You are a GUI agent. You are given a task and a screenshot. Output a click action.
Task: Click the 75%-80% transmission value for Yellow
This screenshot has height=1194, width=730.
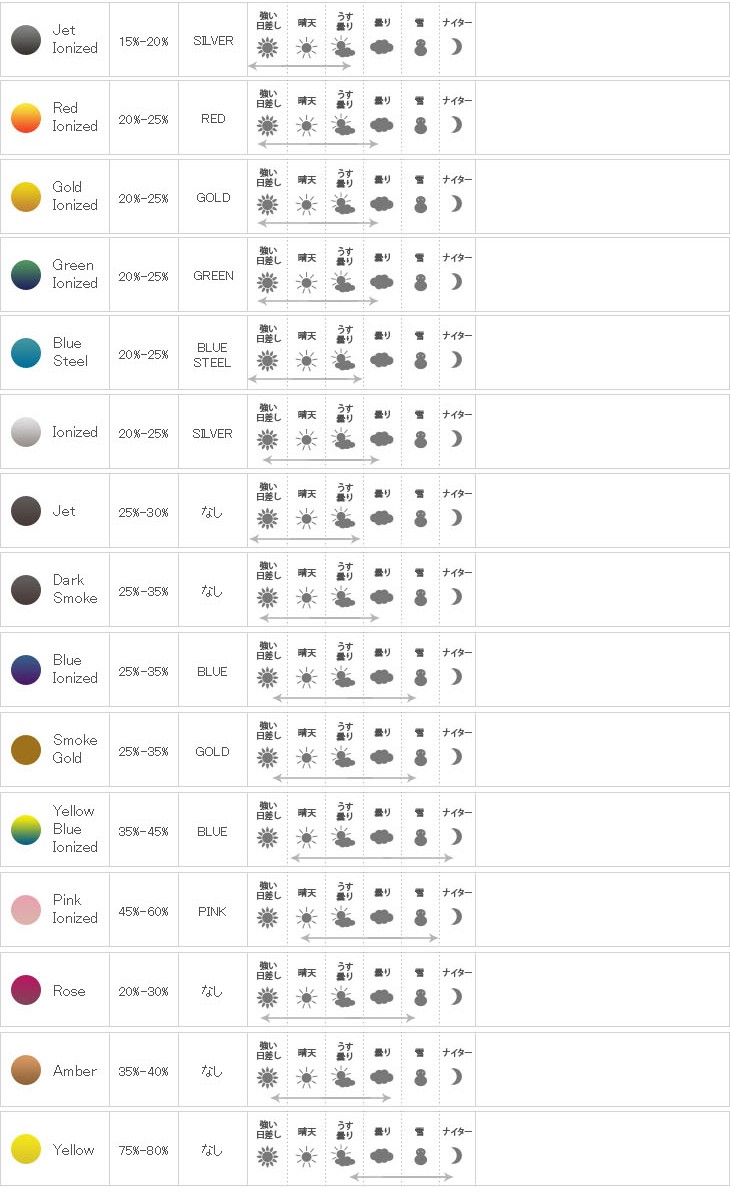(143, 1150)
